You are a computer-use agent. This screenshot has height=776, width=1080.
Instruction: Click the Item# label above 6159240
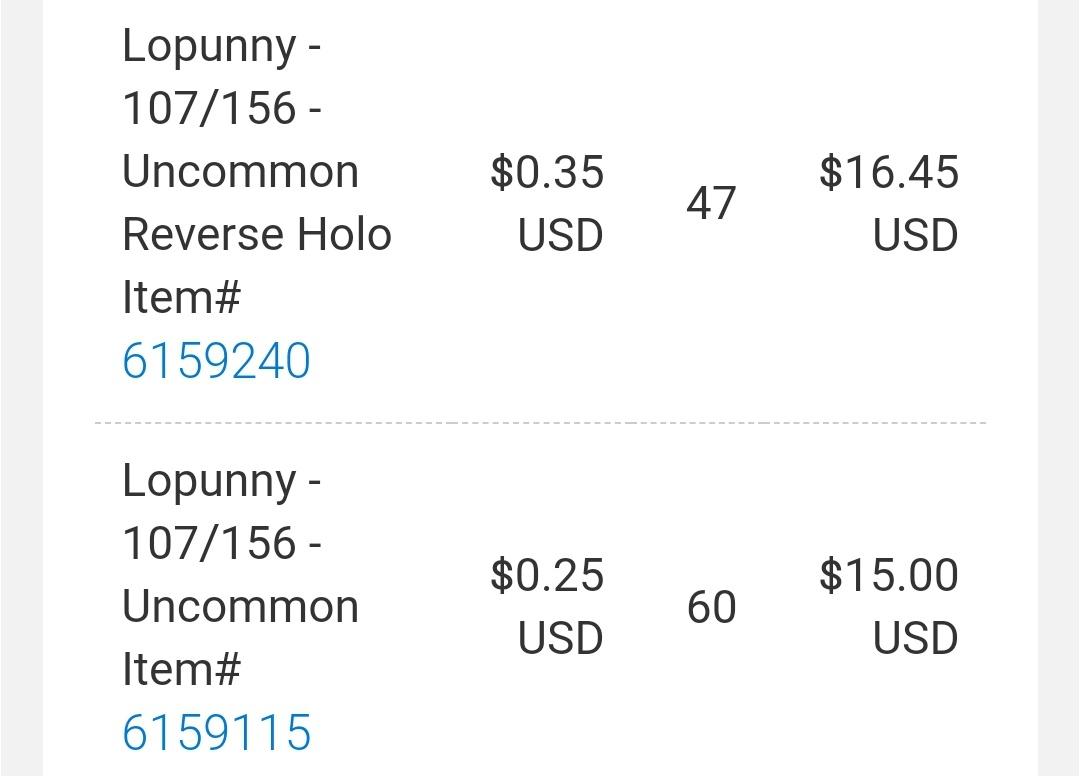181,297
